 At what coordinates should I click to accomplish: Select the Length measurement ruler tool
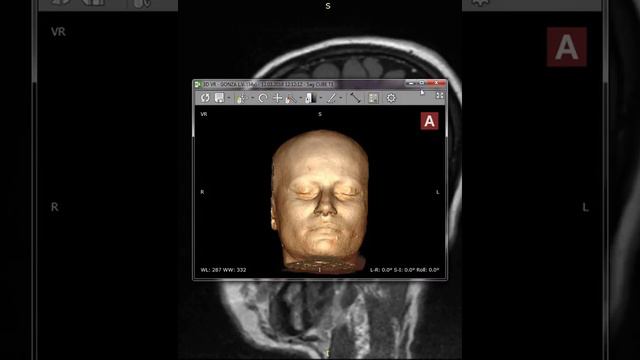pos(356,98)
